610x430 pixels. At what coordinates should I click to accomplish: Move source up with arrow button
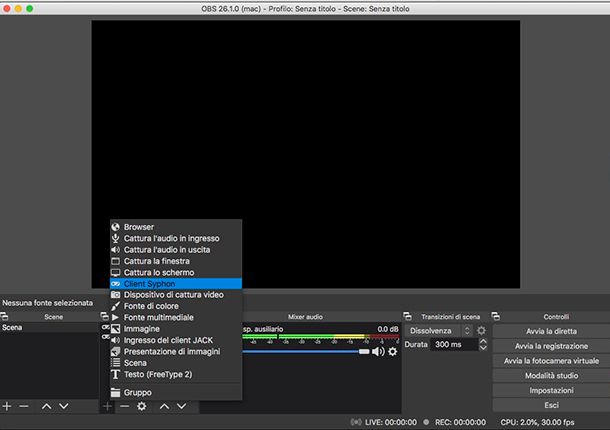pos(165,406)
